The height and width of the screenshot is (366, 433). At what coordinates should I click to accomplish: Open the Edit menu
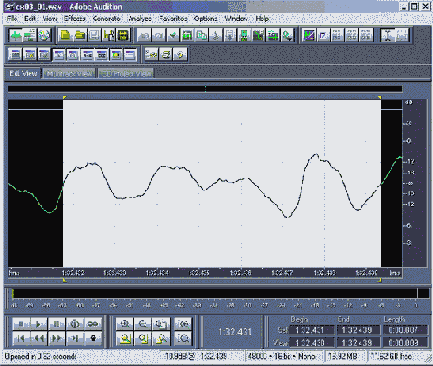pos(30,19)
